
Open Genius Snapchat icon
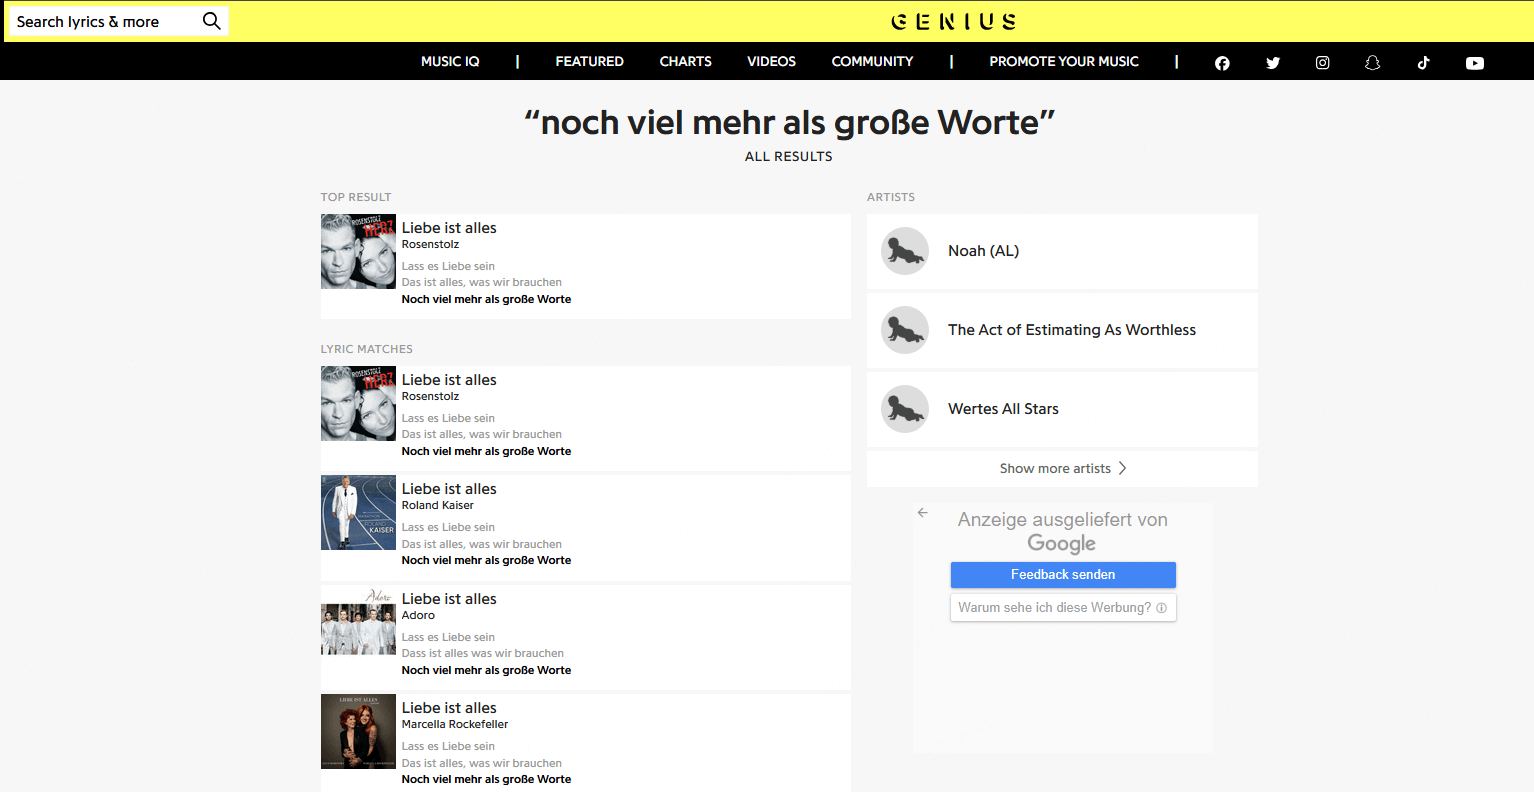click(1372, 63)
